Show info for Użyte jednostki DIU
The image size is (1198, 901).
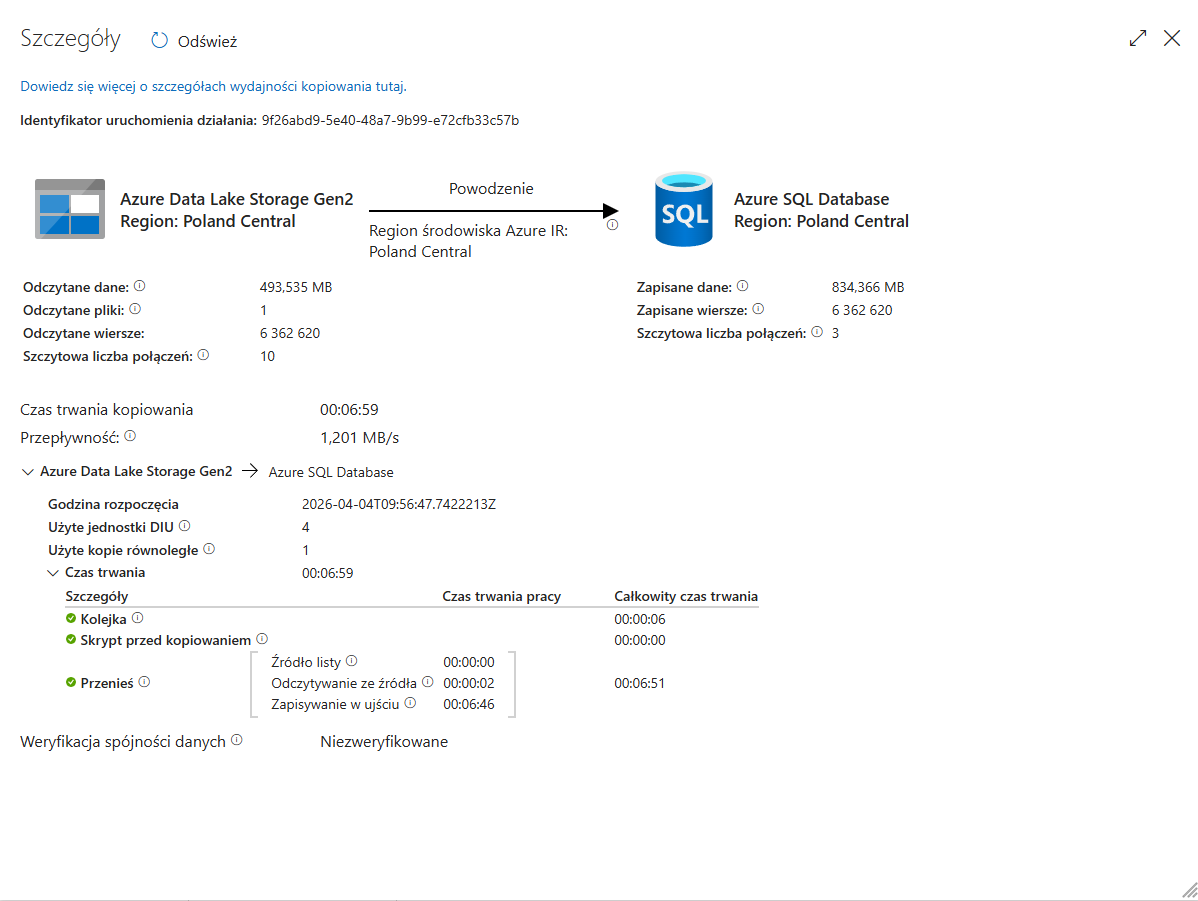pyautogui.click(x=184, y=526)
